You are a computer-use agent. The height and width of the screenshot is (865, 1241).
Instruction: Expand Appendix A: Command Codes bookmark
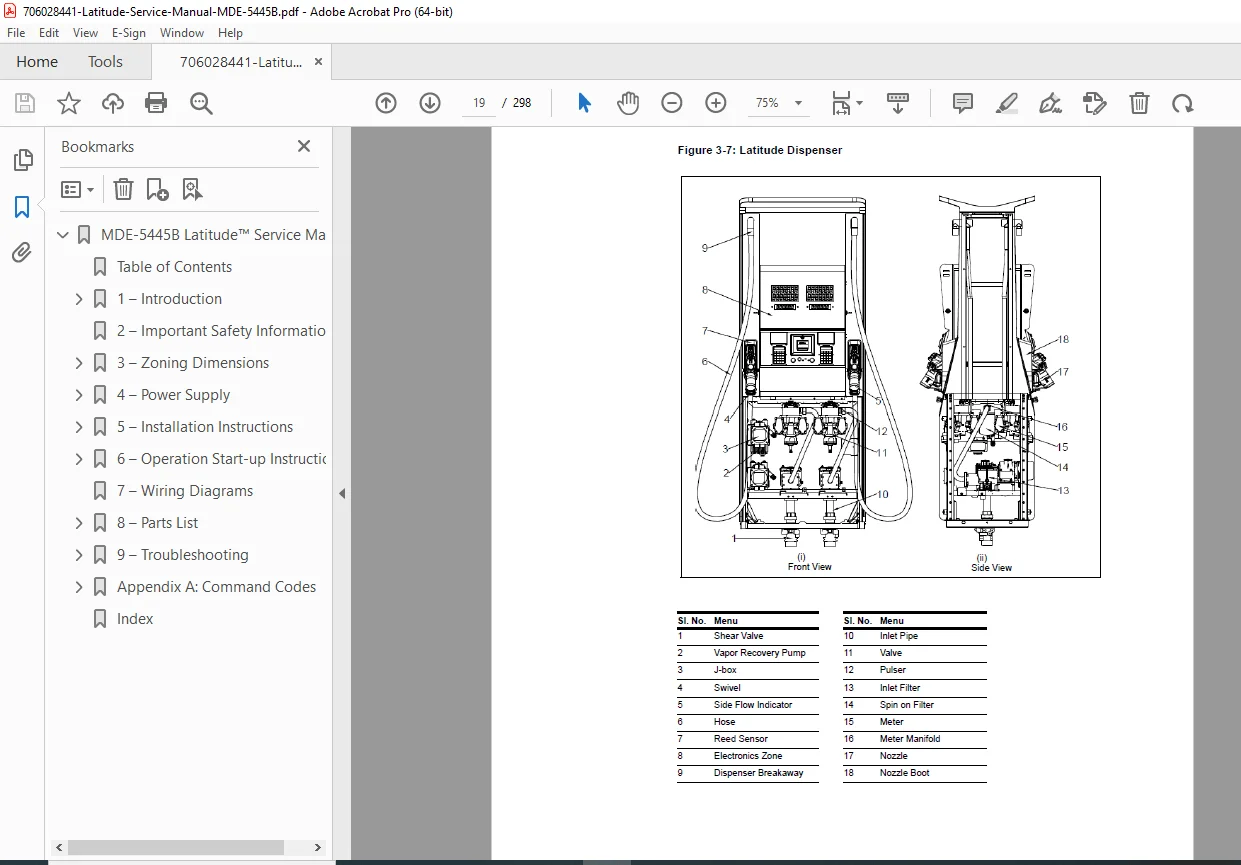click(79, 587)
